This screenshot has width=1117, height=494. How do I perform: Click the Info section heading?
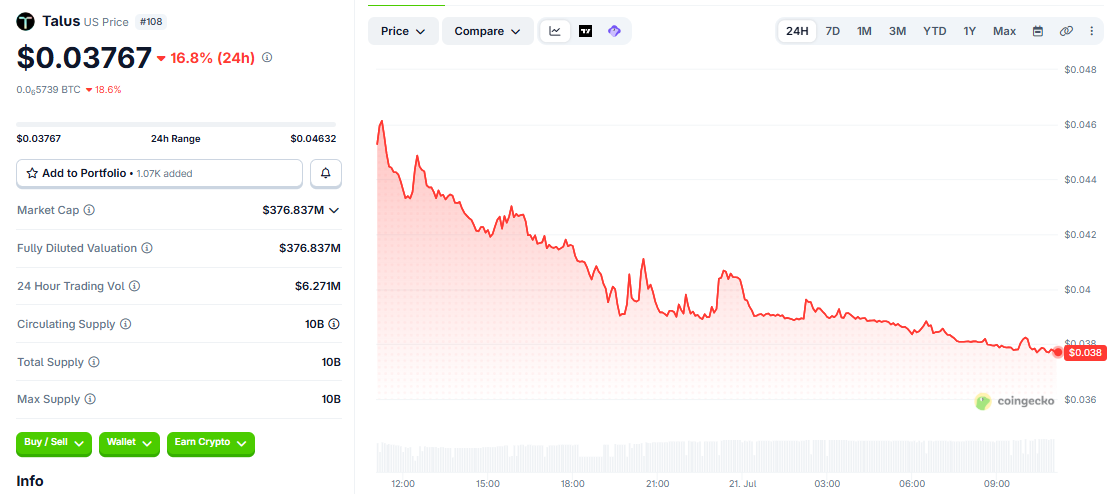pos(30,481)
